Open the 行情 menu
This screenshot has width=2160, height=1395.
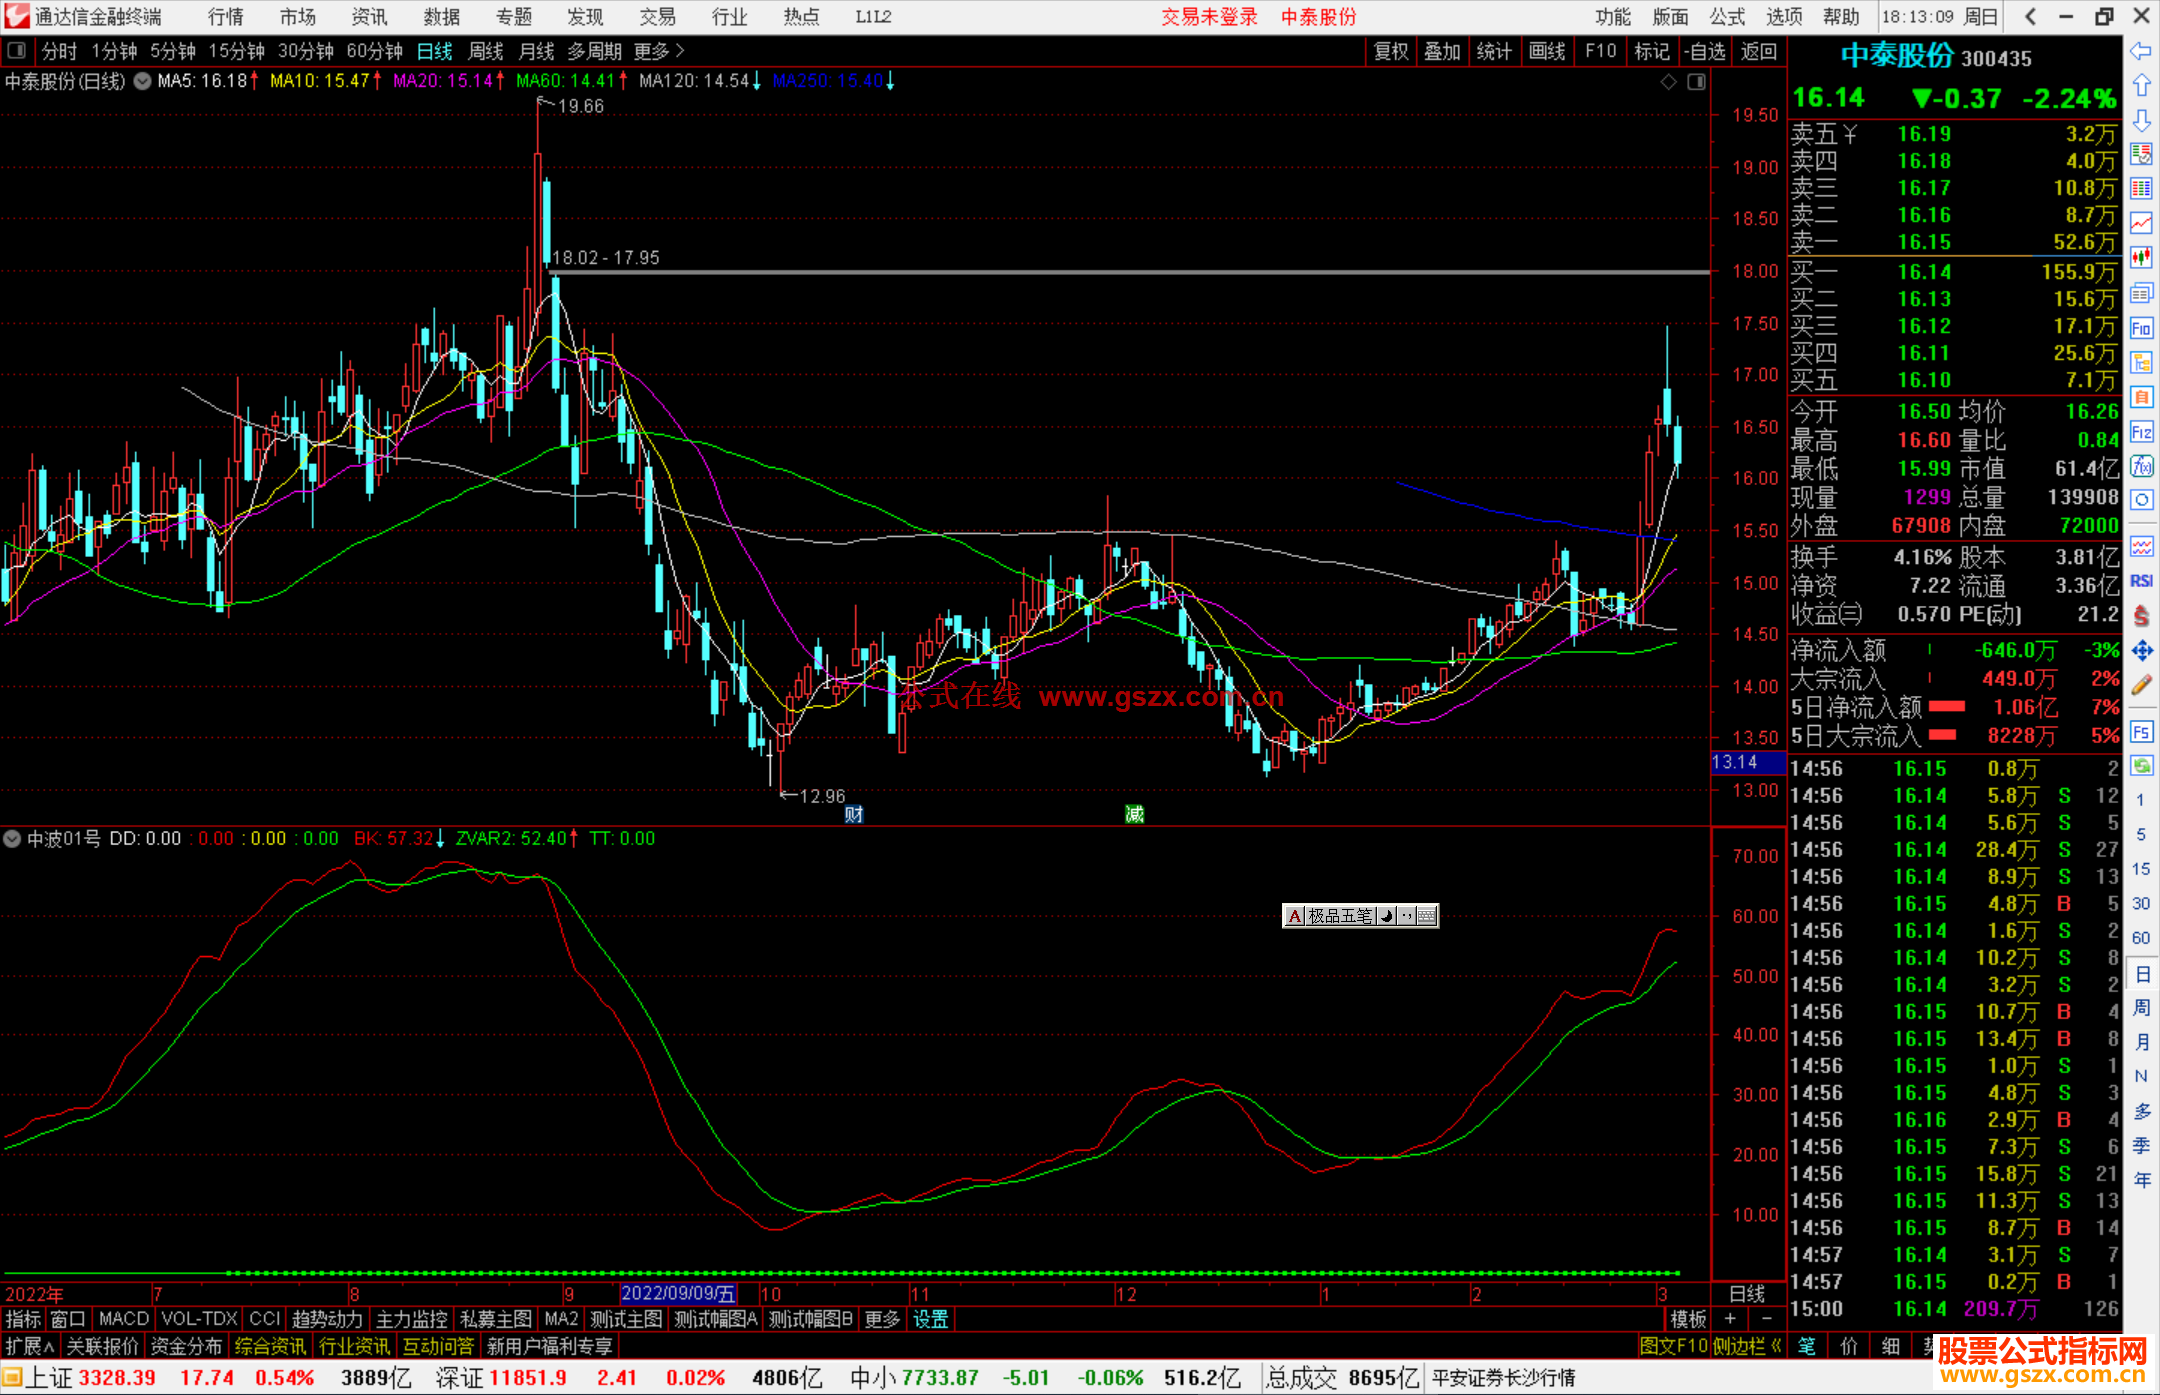click(x=225, y=17)
